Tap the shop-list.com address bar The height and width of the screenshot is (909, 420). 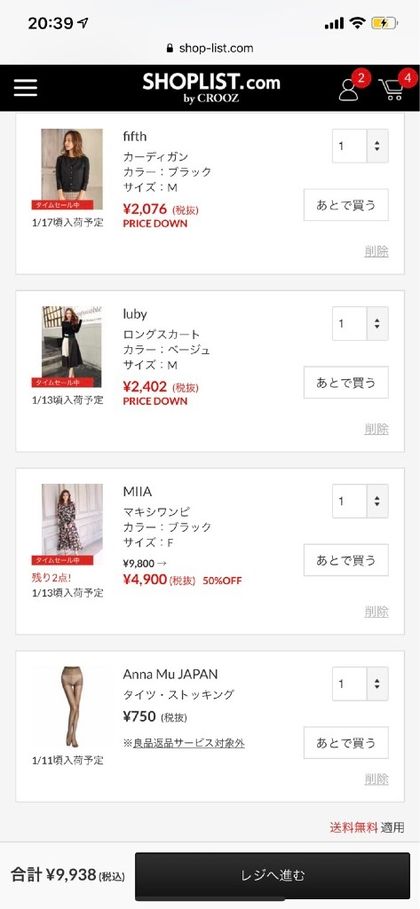point(210,48)
